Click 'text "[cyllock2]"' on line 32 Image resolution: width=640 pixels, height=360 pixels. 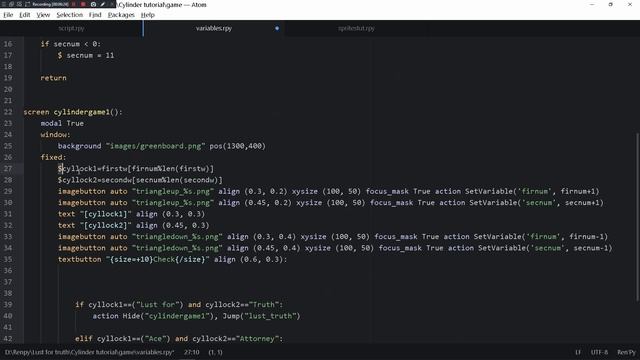pyautogui.click(x=95, y=225)
